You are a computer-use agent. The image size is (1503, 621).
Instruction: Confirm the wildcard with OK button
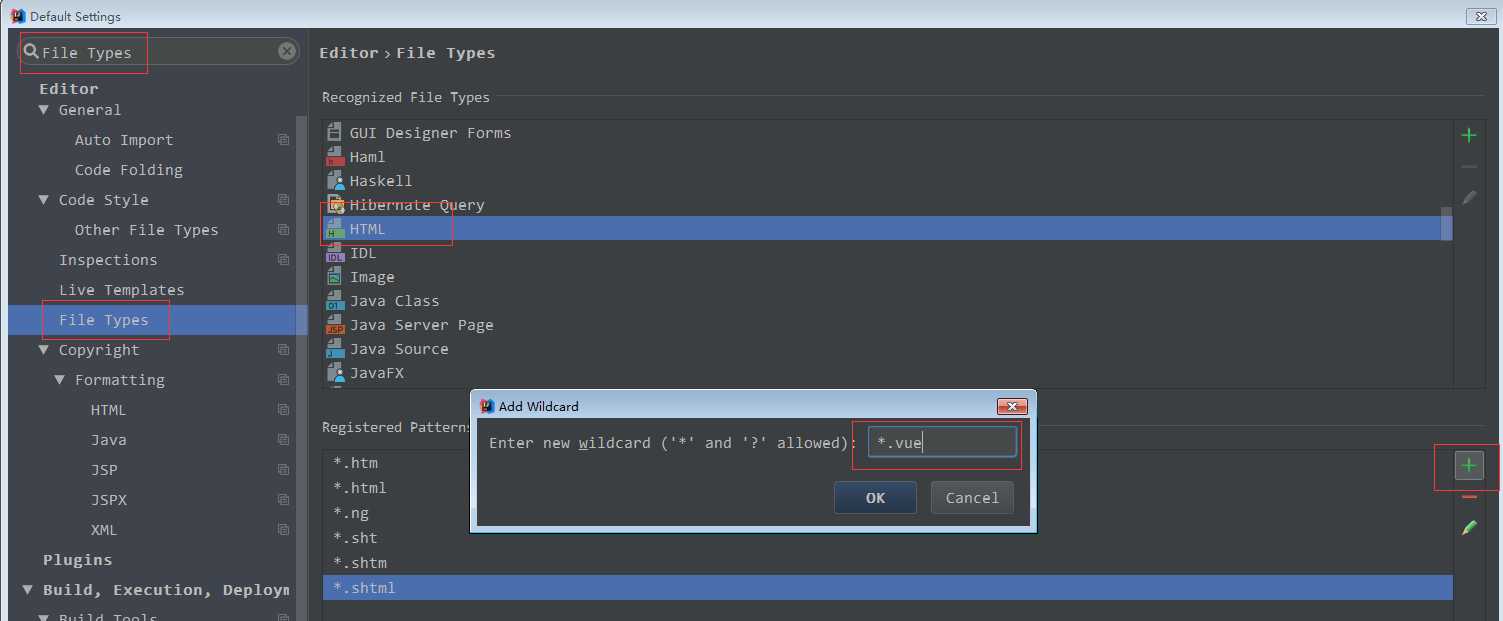click(x=875, y=498)
